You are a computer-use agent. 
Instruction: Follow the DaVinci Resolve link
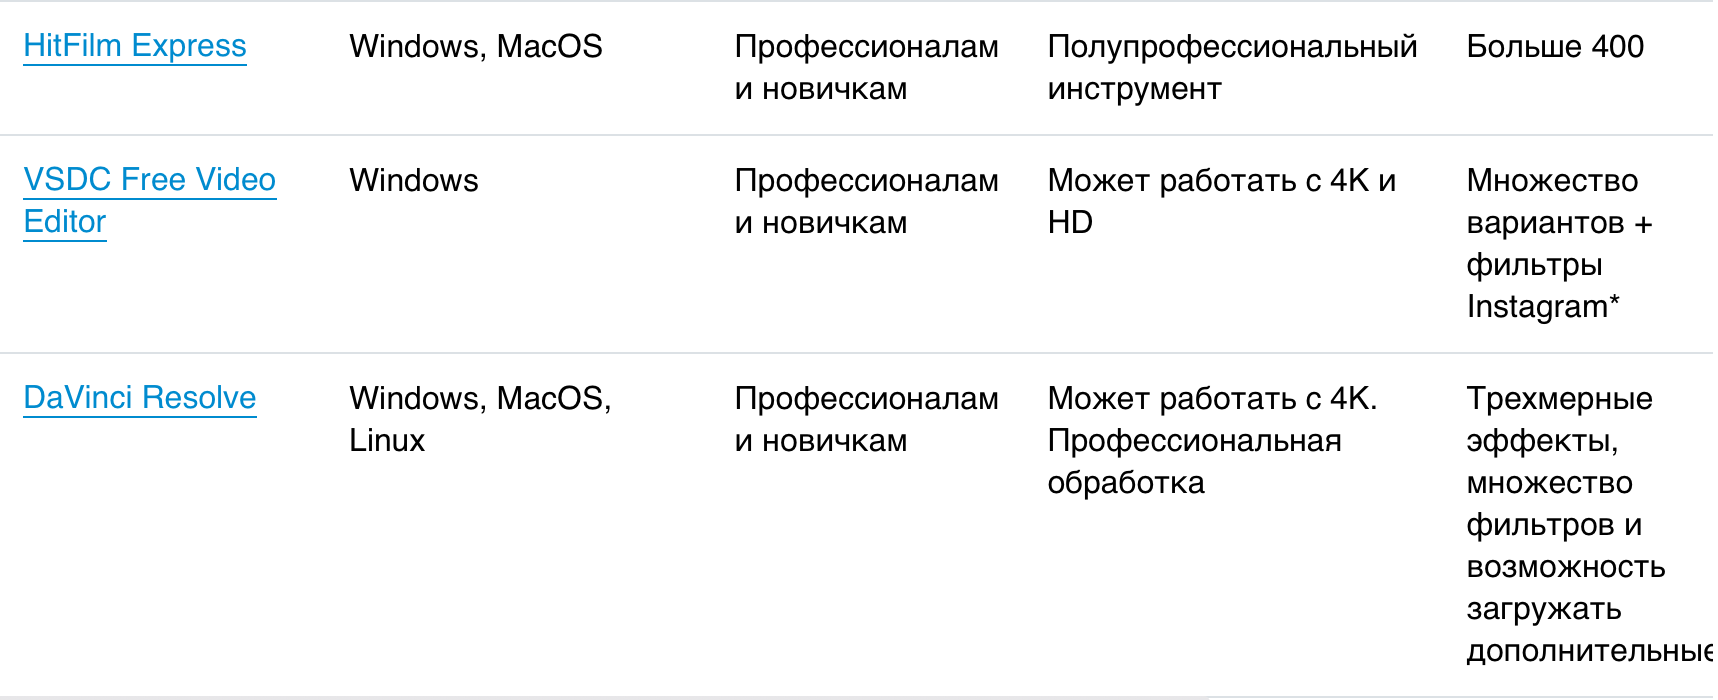click(140, 398)
